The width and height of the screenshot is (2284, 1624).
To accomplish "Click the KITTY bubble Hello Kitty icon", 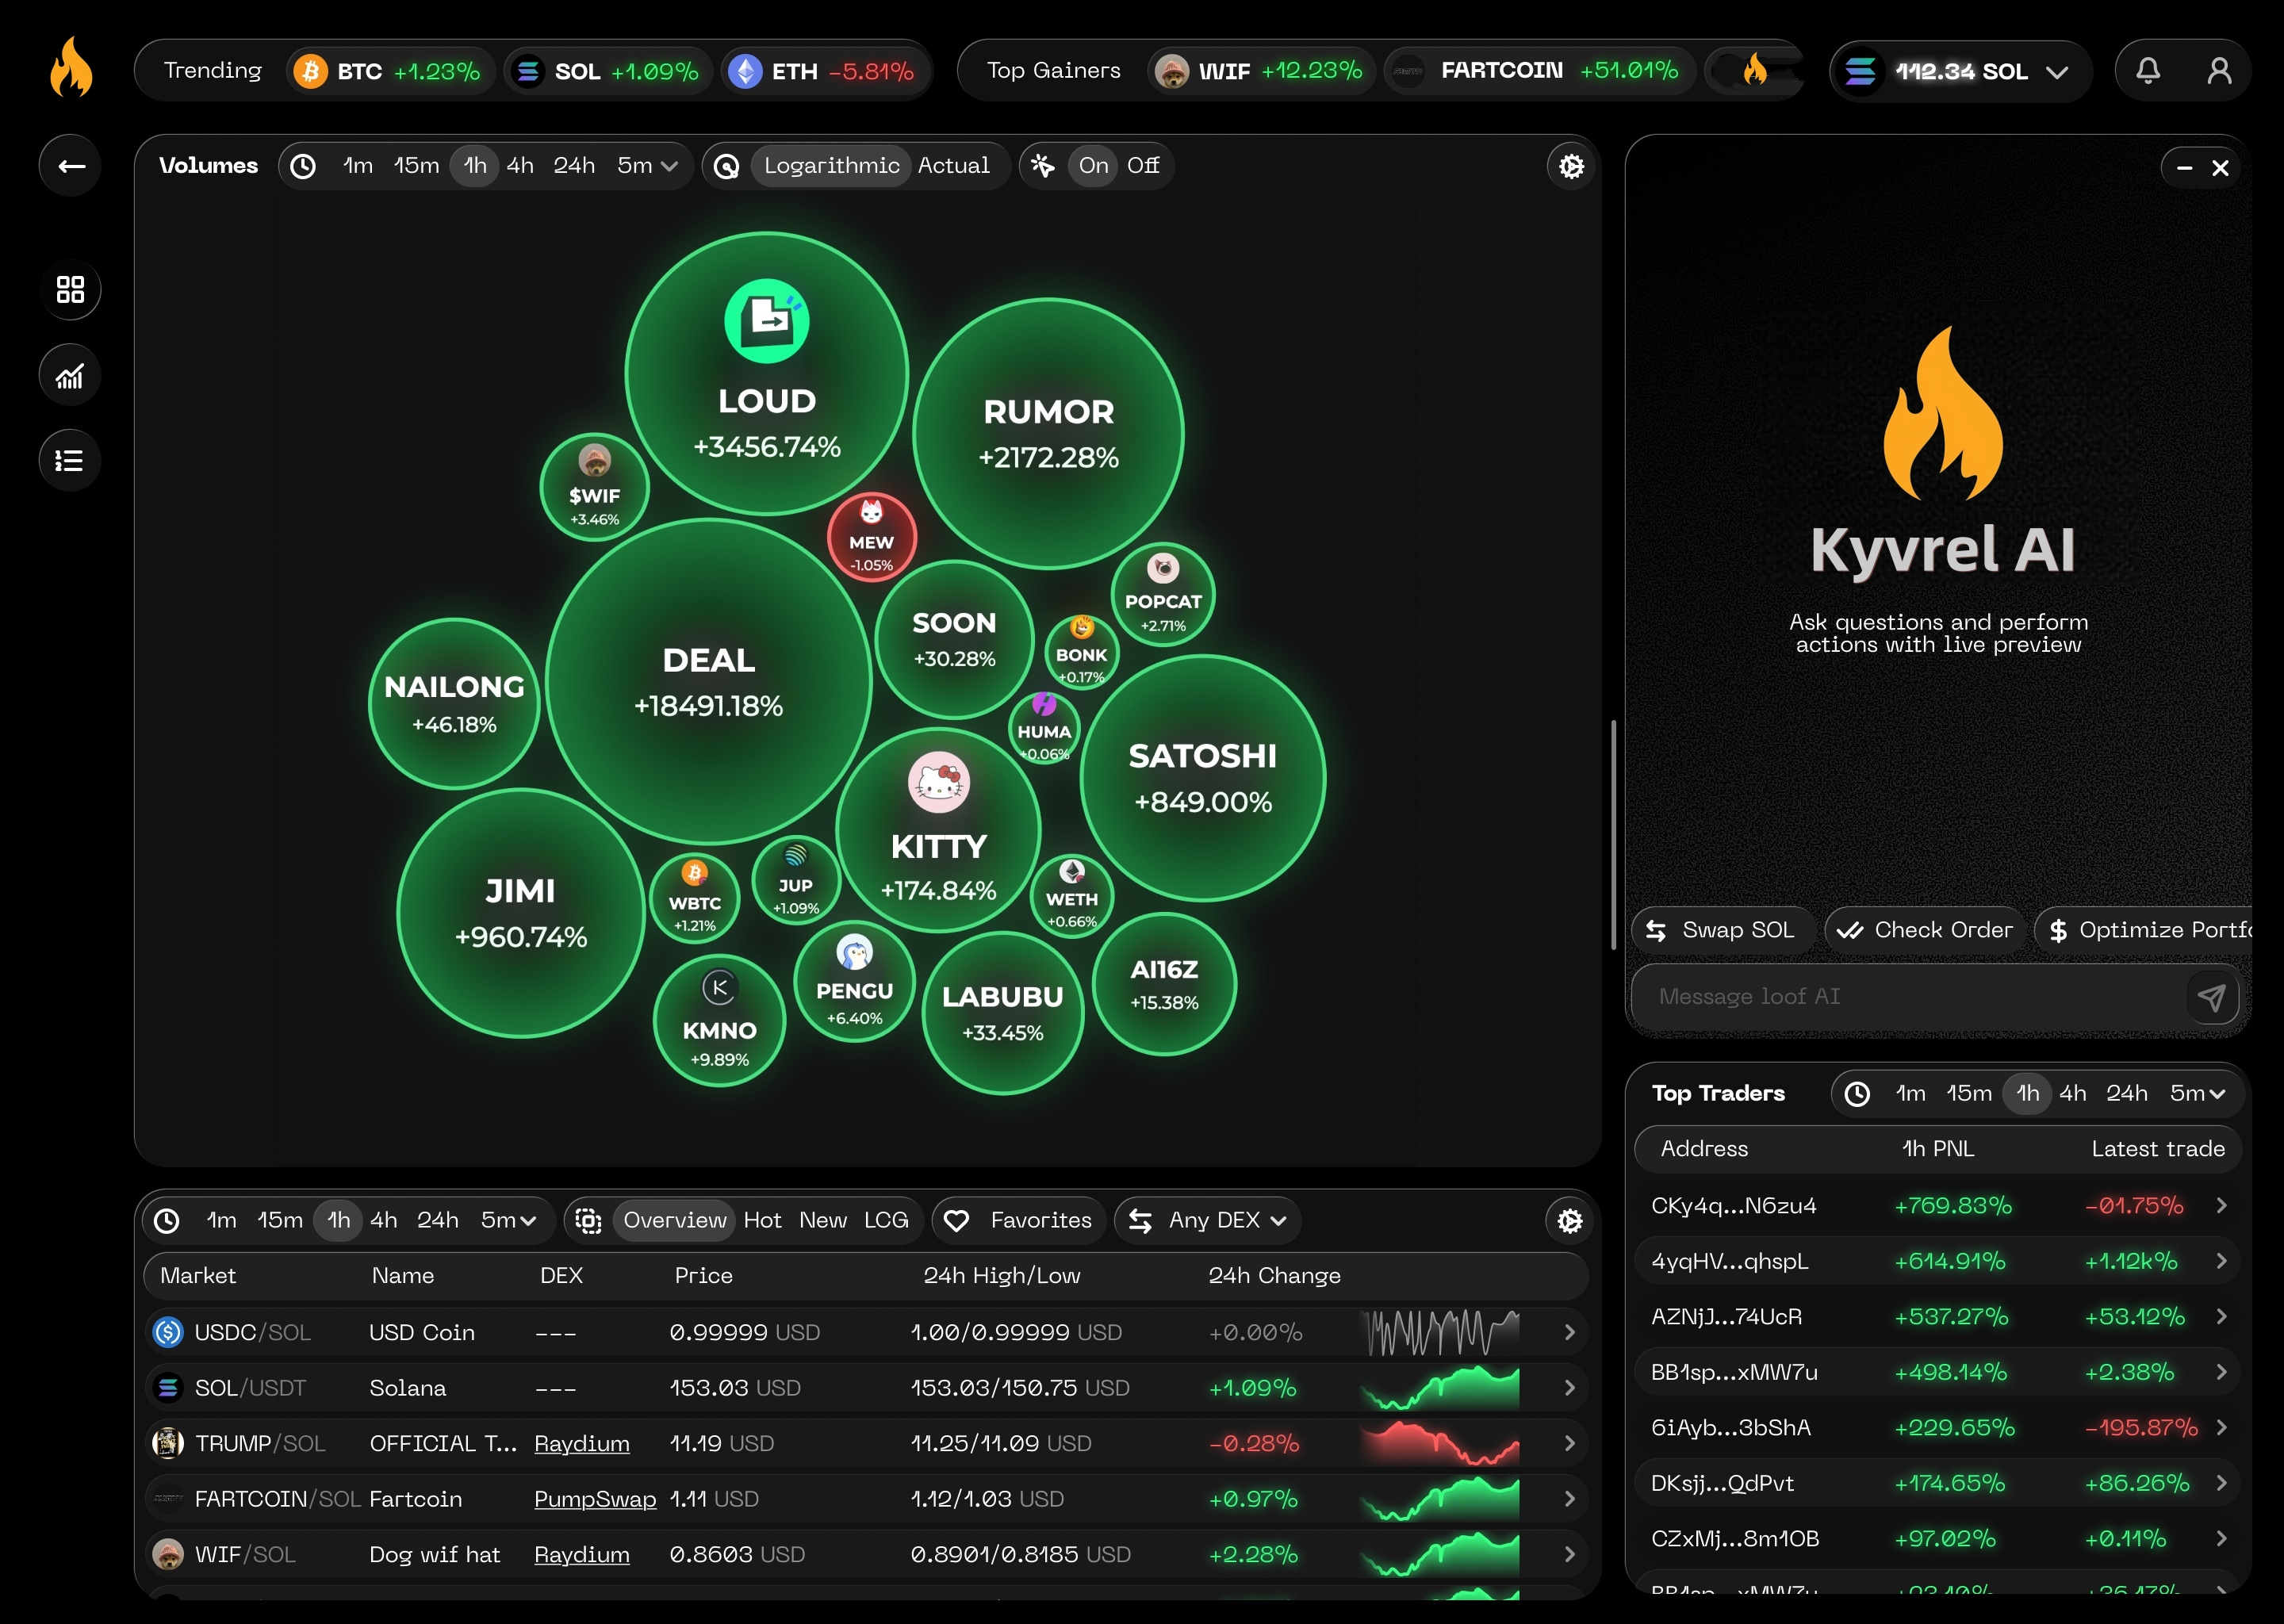I will [x=938, y=781].
